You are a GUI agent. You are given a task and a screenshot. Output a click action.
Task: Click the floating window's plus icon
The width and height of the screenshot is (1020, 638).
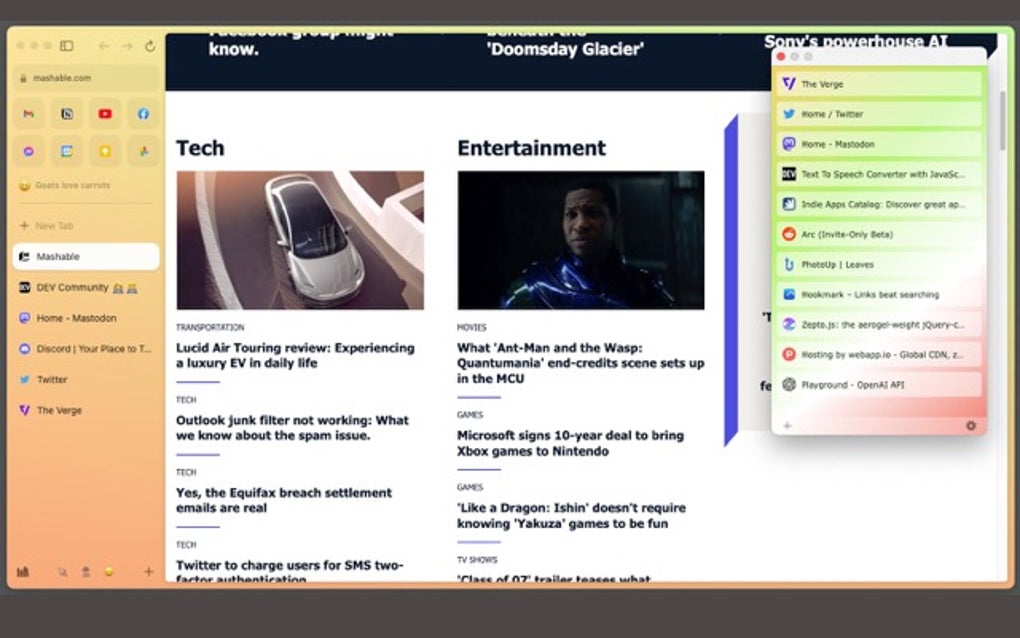pyautogui.click(x=787, y=426)
